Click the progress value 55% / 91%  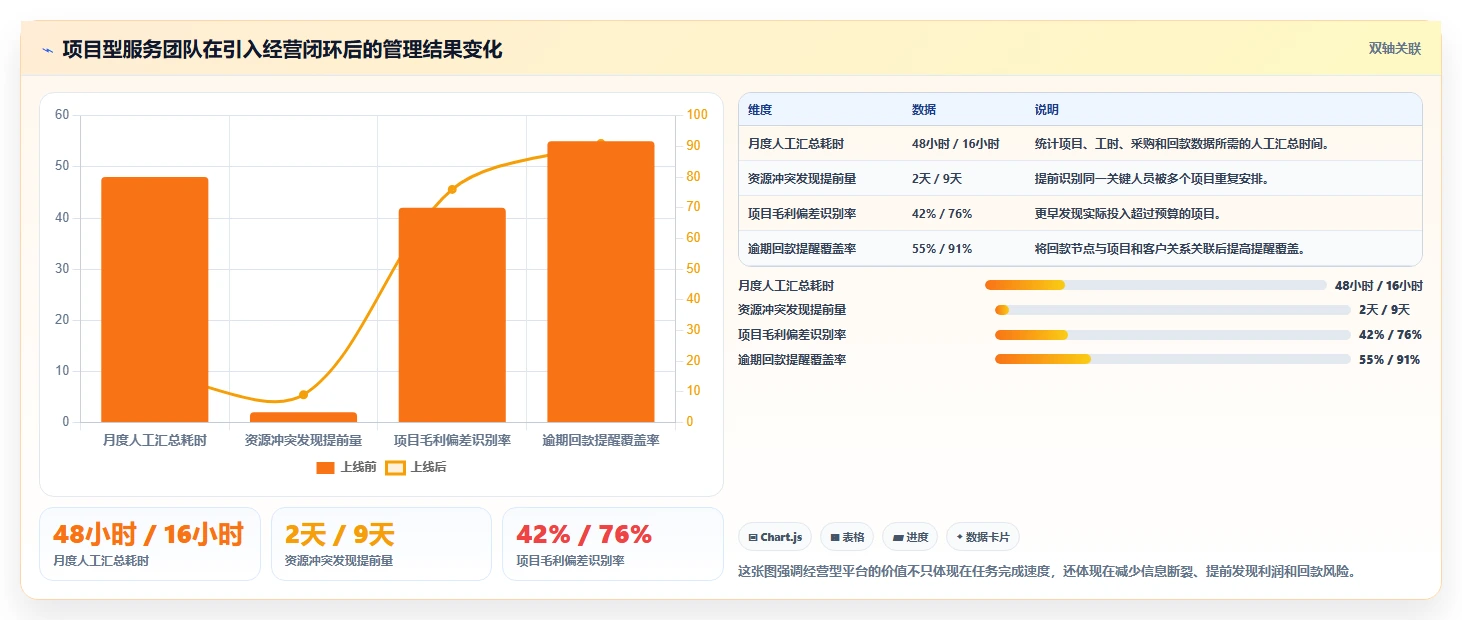pyautogui.click(x=1389, y=359)
